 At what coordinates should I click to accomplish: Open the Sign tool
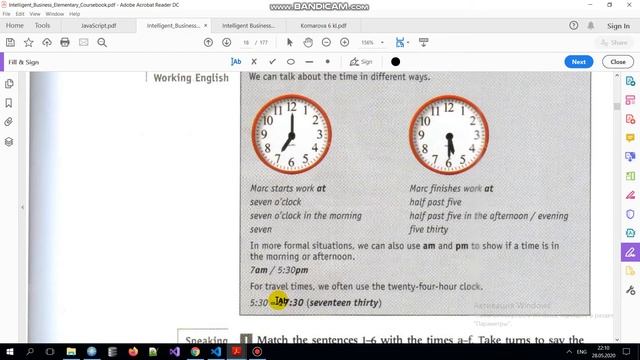click(361, 62)
